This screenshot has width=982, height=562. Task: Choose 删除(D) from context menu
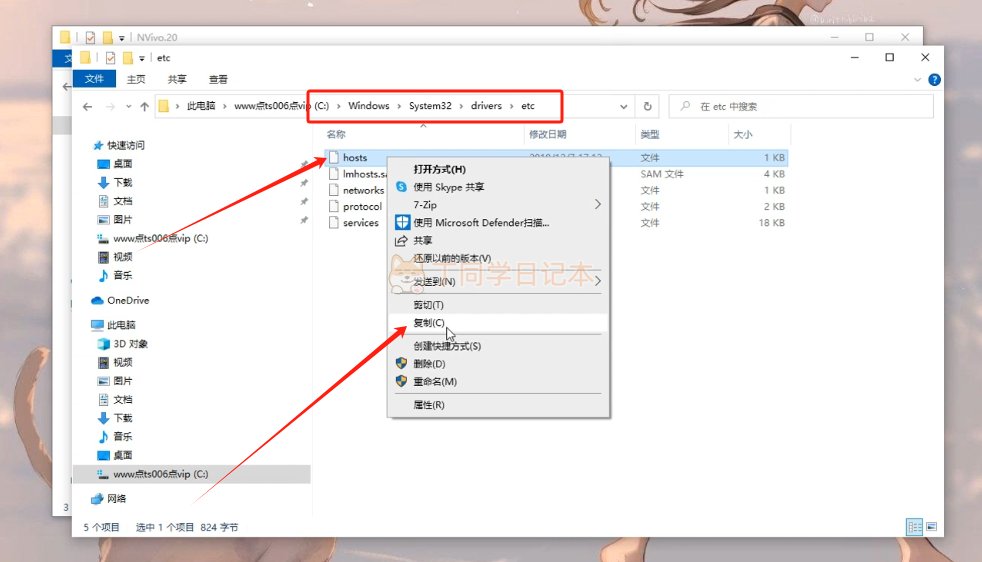[x=498, y=363]
